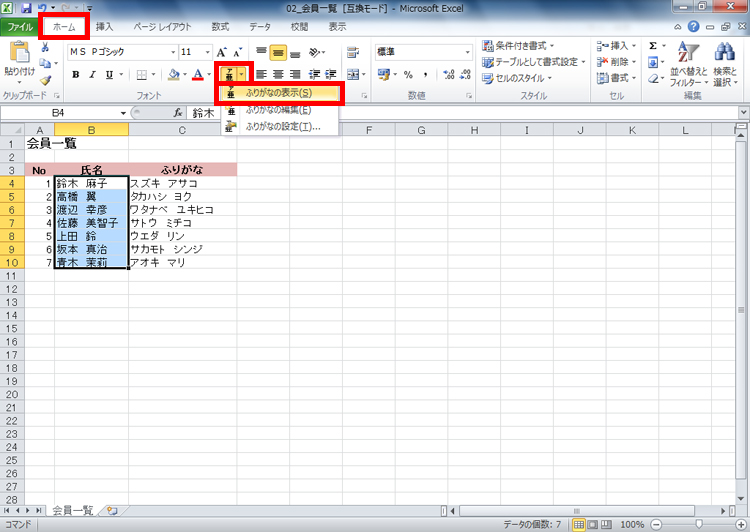Viewport: 750px width, 532px height.
Task: Click the Borders grid icon
Action: tap(142, 75)
